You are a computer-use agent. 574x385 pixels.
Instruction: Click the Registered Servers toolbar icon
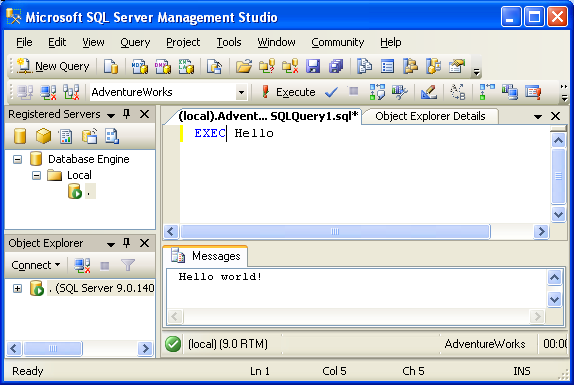click(364, 66)
